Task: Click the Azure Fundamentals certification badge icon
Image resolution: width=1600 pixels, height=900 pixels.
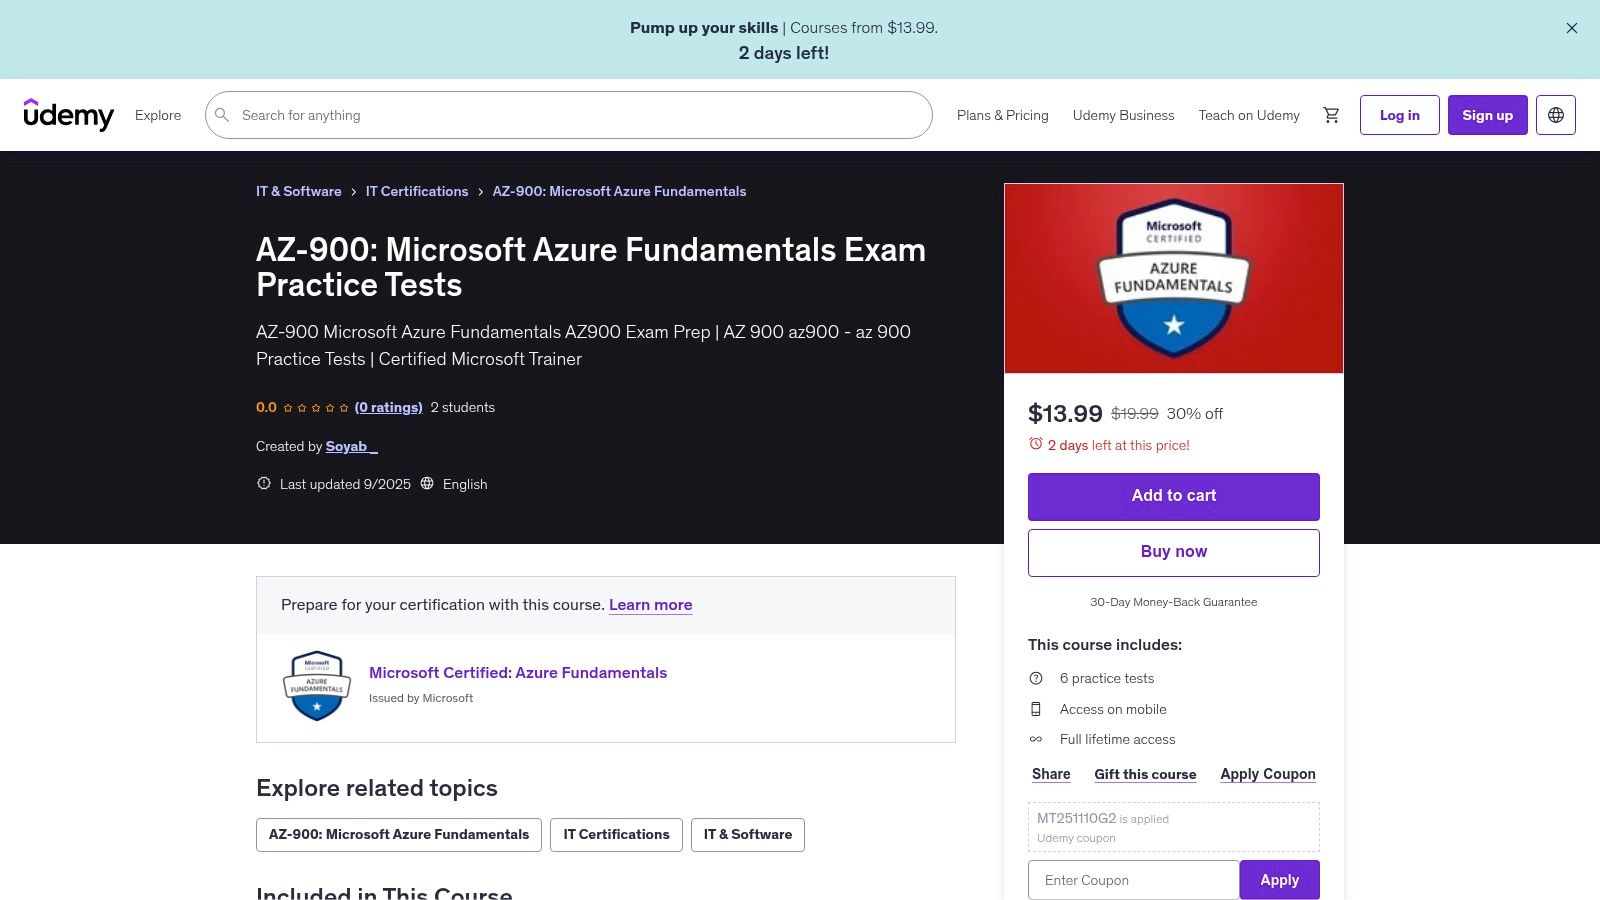Action: 316,686
